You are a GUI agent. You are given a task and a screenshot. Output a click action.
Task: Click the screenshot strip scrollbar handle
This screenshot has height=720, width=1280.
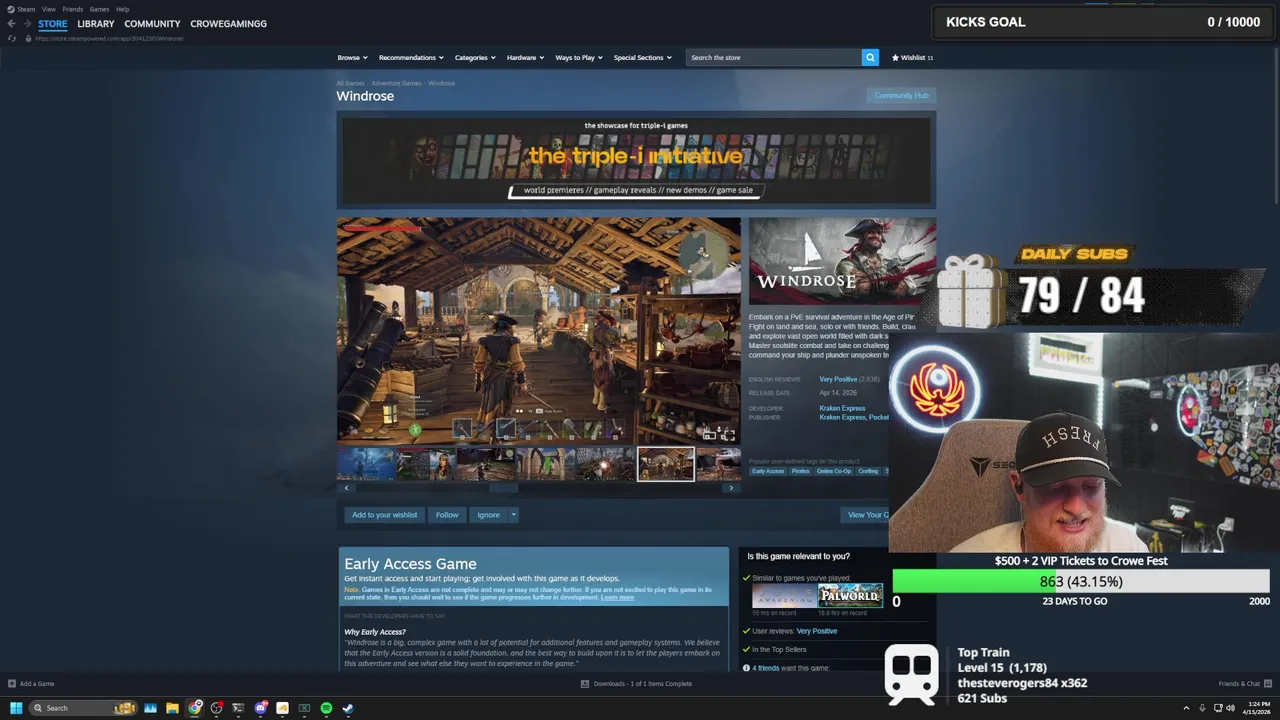click(x=503, y=488)
